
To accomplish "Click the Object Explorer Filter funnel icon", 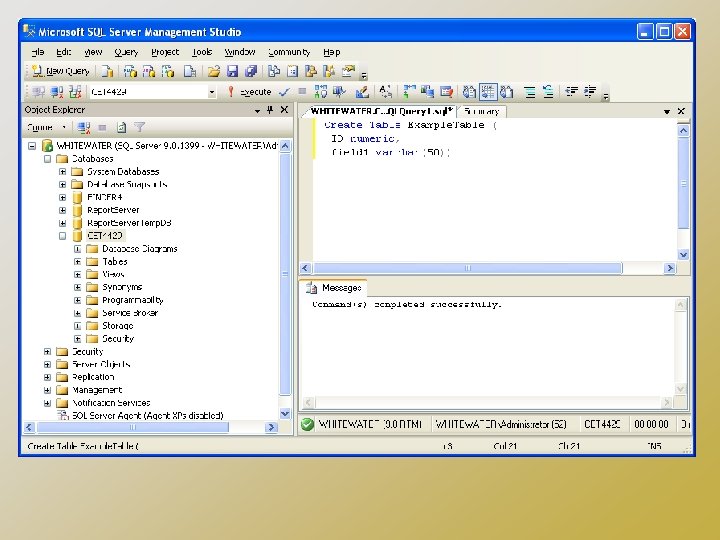I will tap(140, 127).
